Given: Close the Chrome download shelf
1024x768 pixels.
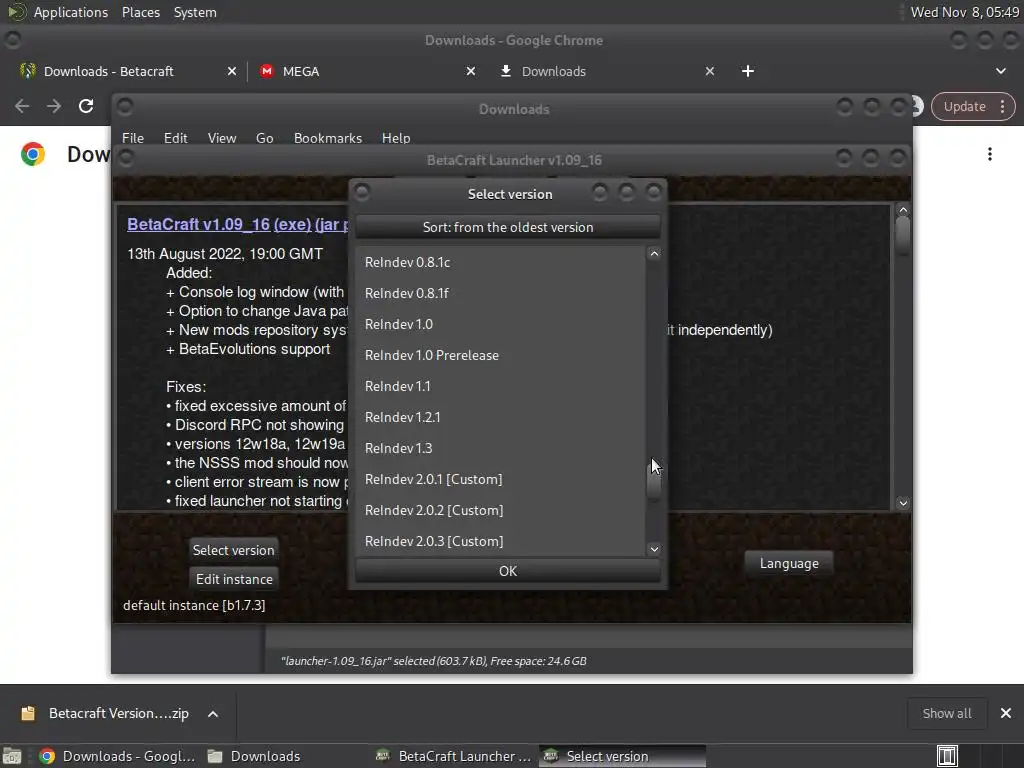Looking at the screenshot, I should pos(1006,713).
